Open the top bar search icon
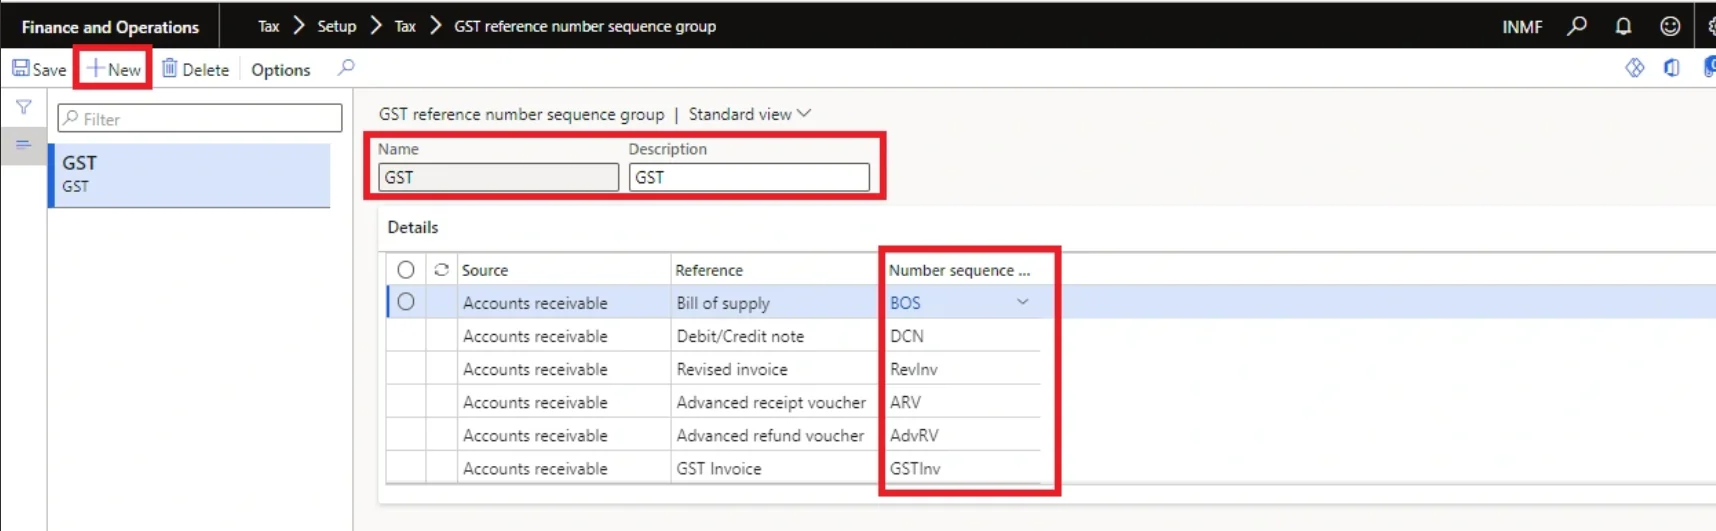 pyautogui.click(x=1577, y=26)
